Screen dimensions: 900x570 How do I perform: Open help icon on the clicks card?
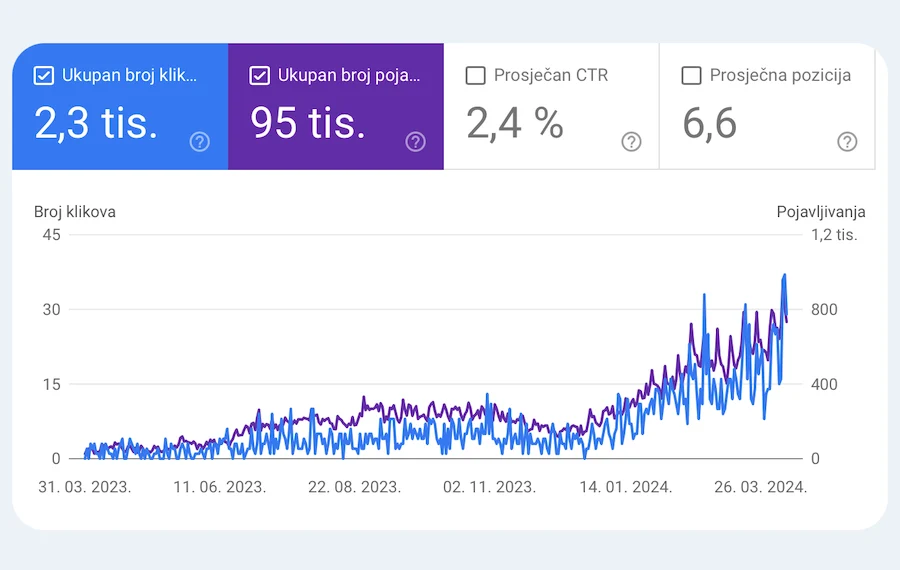199,142
